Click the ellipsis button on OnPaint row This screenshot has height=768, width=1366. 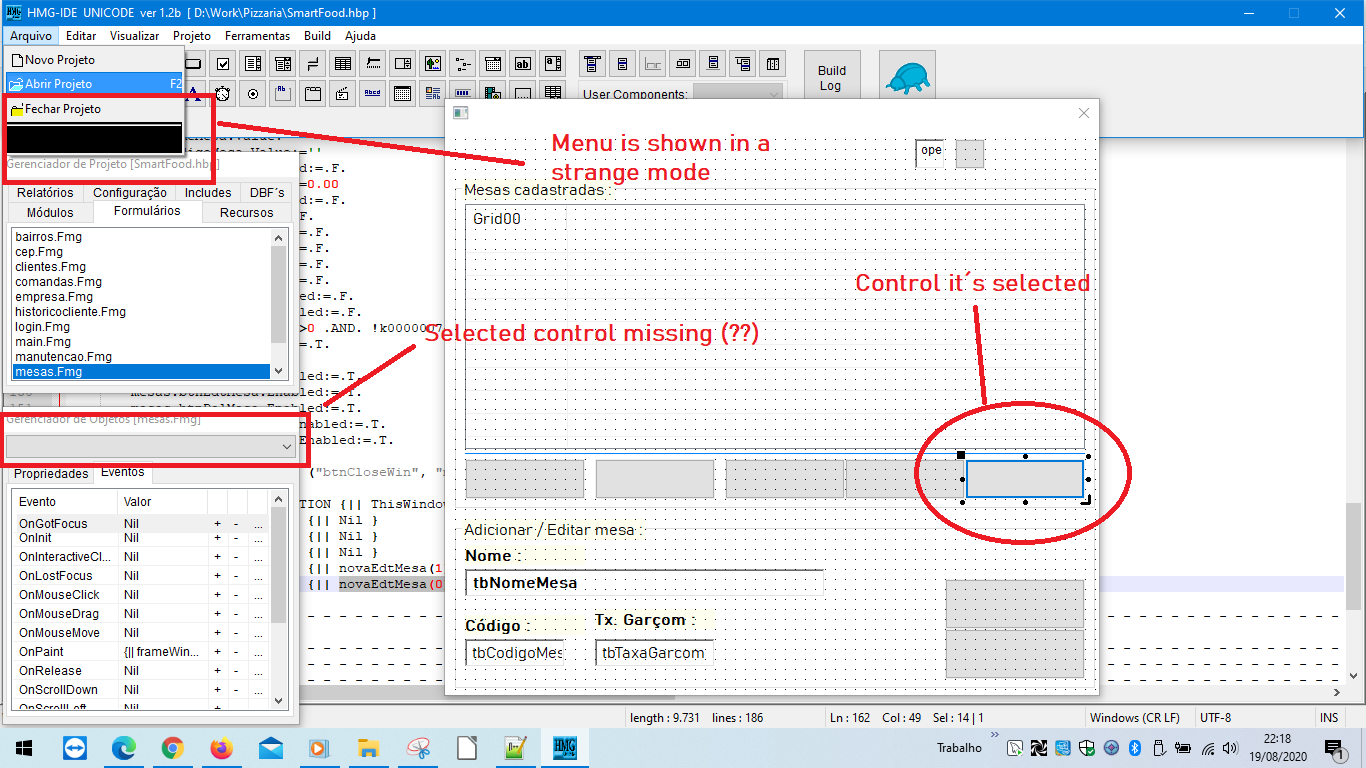click(257, 651)
